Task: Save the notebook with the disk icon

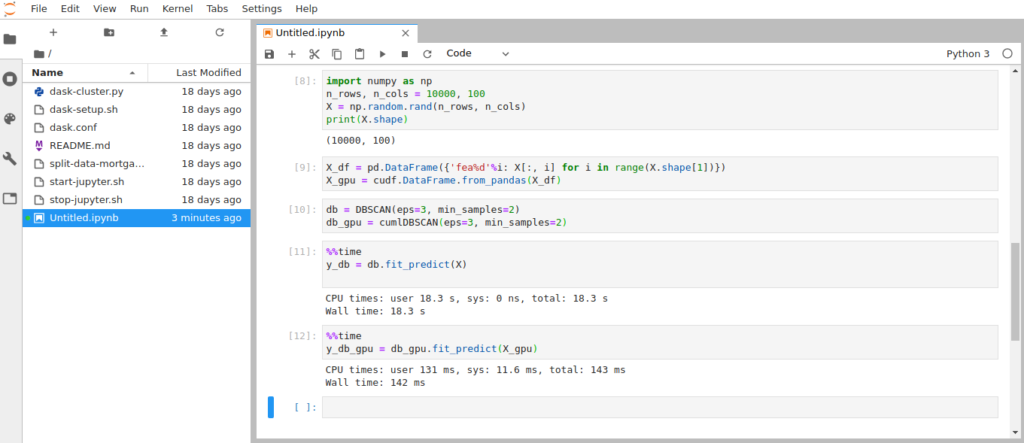Action: click(269, 54)
